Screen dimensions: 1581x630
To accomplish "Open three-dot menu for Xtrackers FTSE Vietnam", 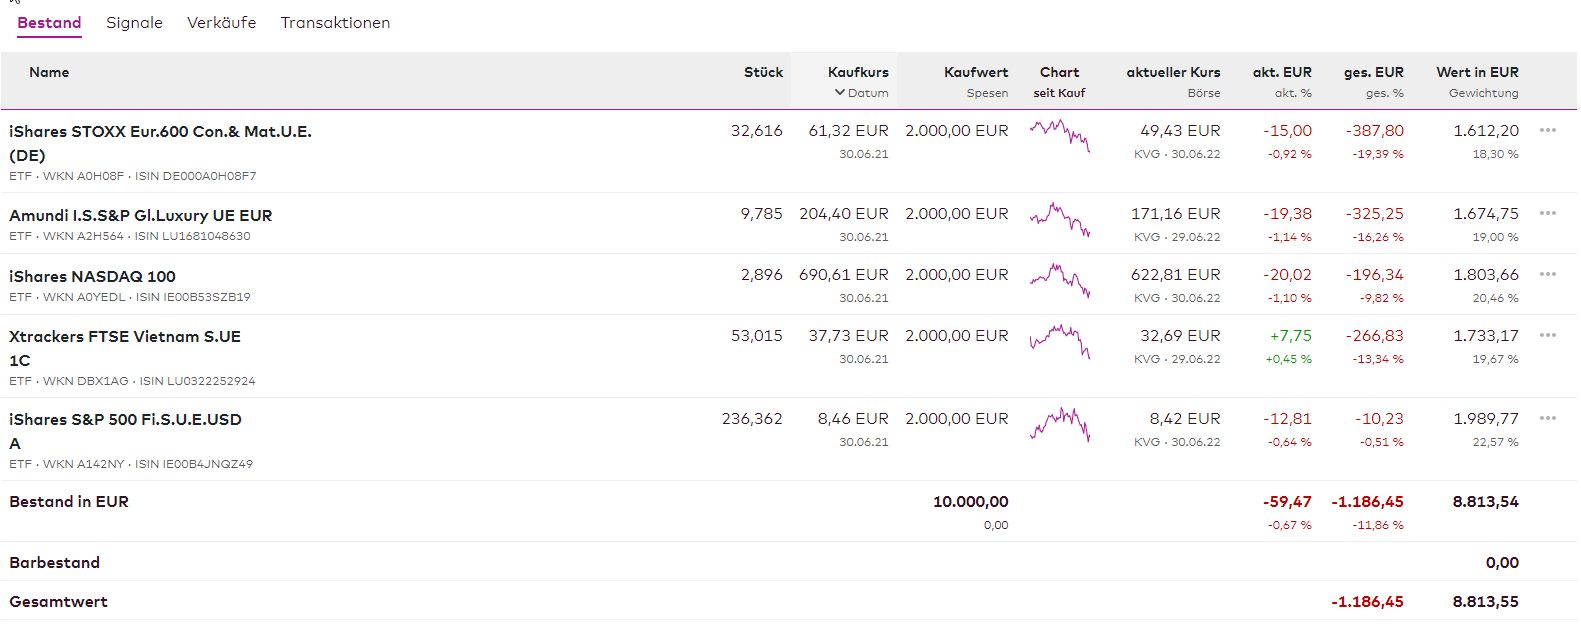I will (x=1547, y=336).
